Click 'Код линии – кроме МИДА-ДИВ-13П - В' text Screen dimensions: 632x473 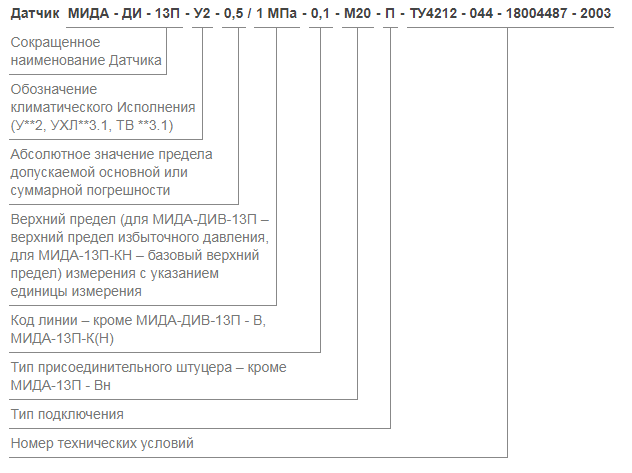click(x=137, y=320)
